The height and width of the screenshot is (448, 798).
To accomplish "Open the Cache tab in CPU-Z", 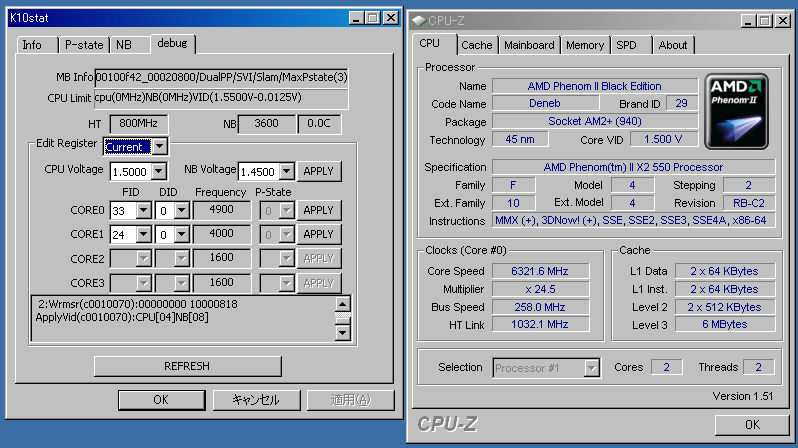I will click(x=477, y=45).
